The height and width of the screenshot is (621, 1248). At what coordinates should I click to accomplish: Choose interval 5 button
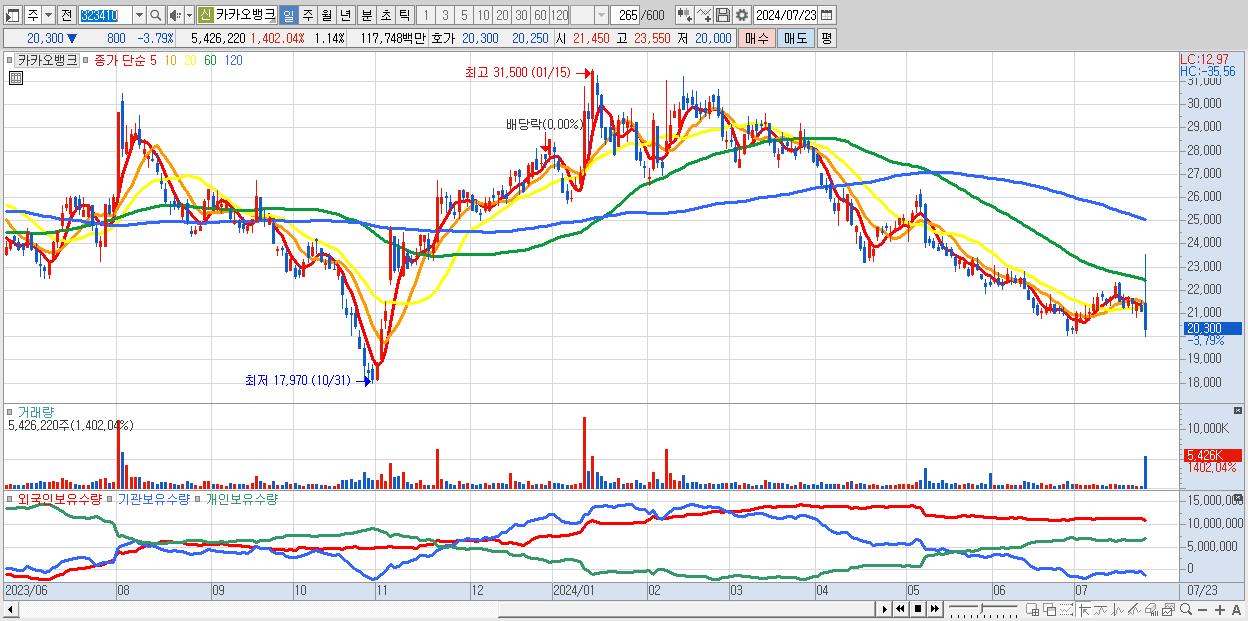click(x=464, y=15)
